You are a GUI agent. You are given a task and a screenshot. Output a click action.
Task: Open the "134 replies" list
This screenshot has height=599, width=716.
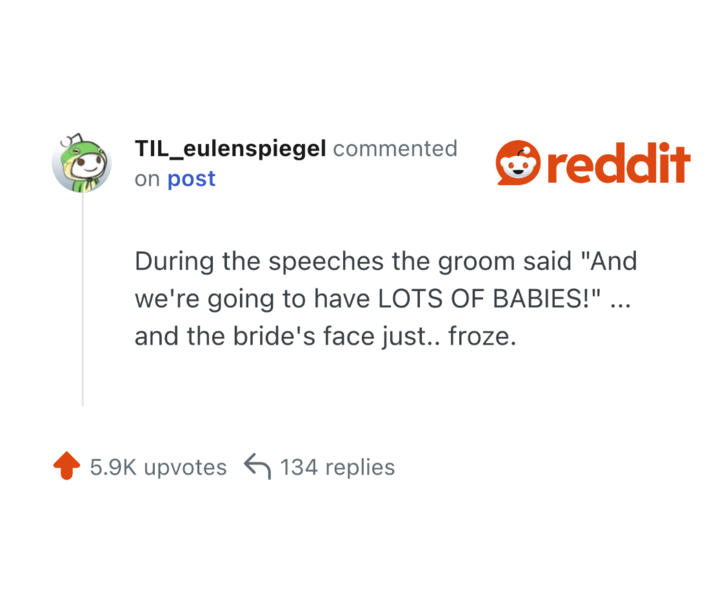[337, 467]
